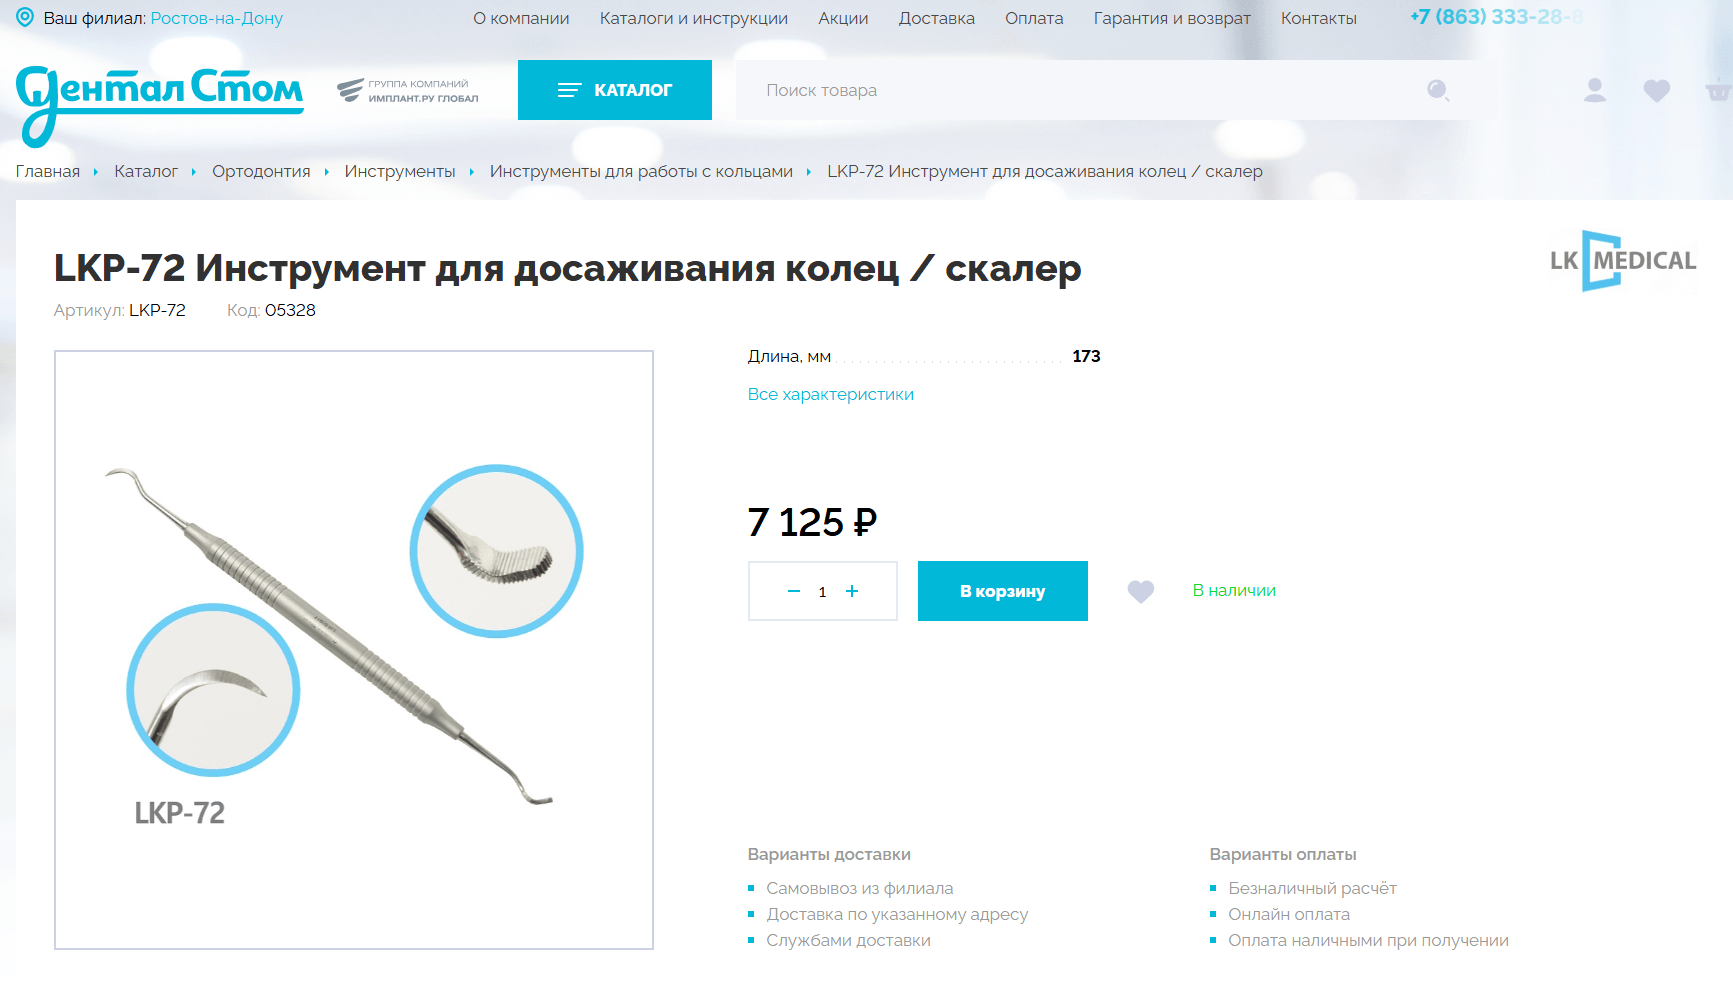1733x992 pixels.
Task: Click the location pin icon
Action: pos(25,18)
